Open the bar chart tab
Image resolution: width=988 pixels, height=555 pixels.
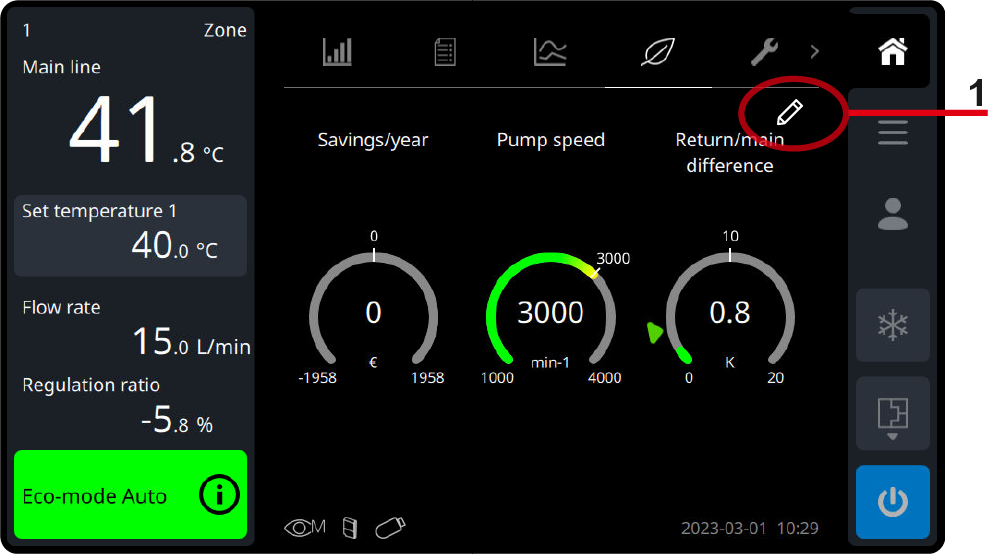[337, 52]
